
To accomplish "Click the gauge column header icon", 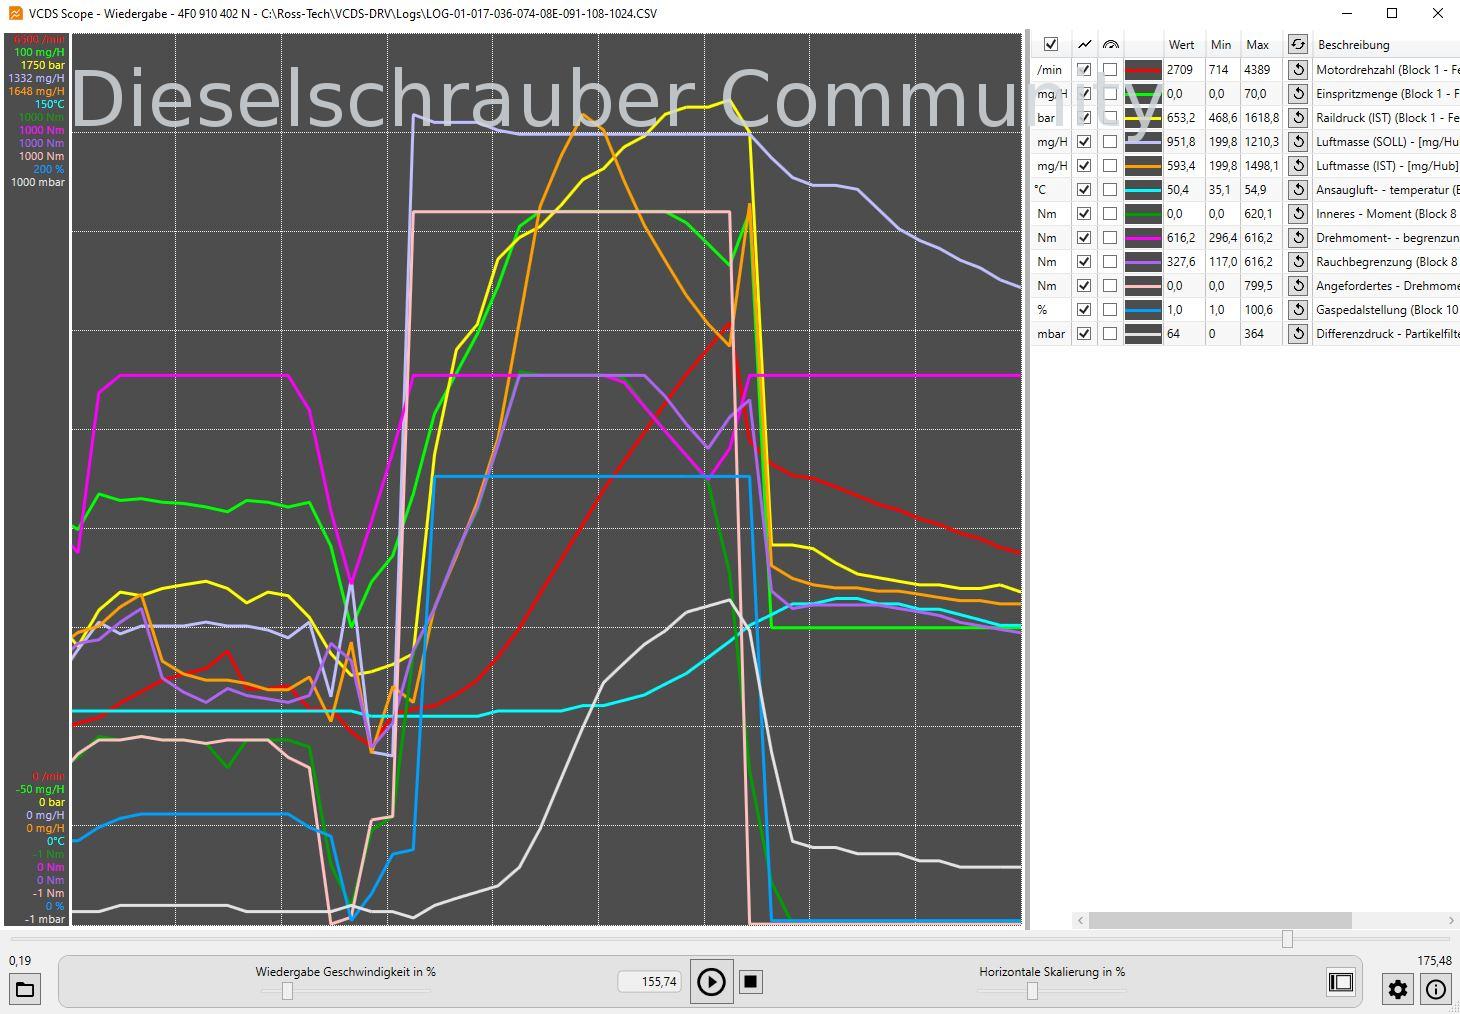I will coord(1110,44).
